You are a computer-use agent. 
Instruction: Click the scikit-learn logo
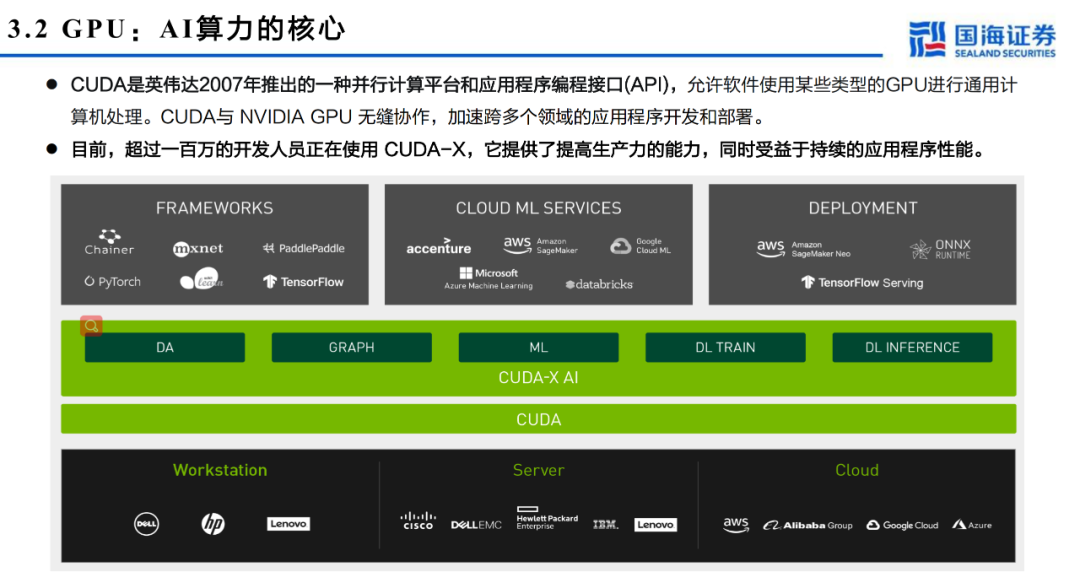(201, 278)
